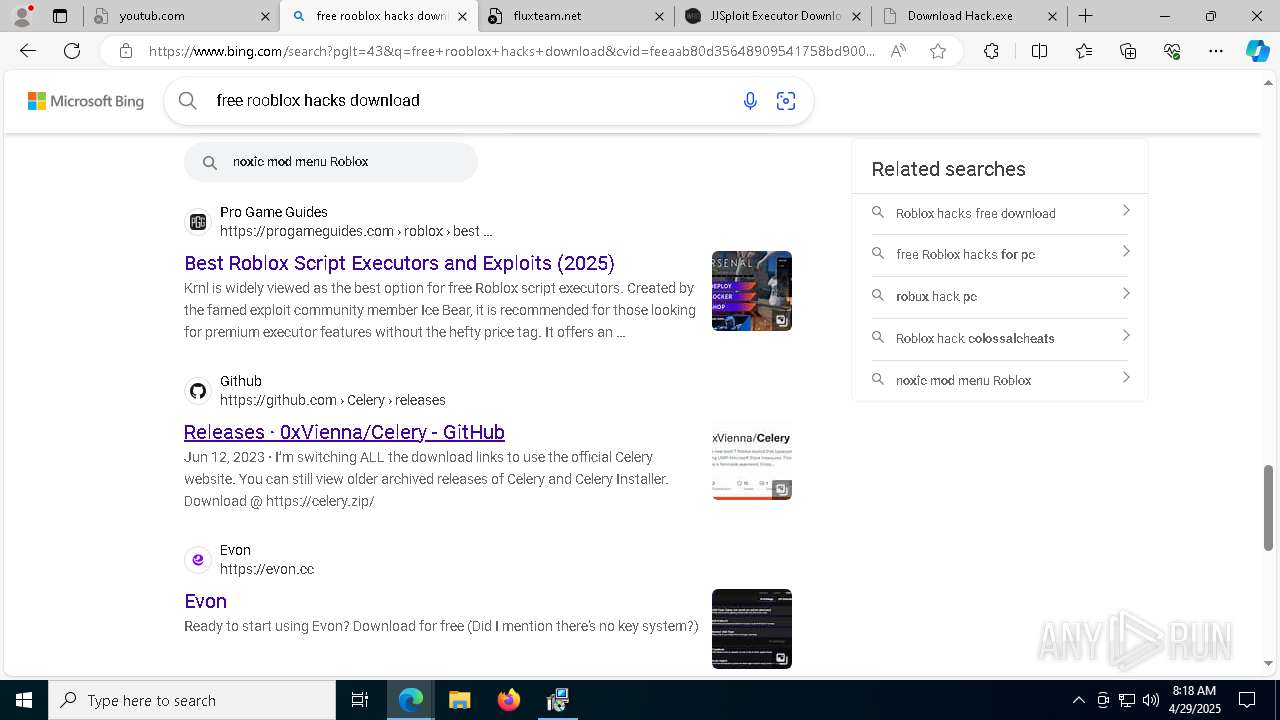Viewport: 1280px width, 720px height.
Task: Click the Celery GitHub result thumbnail
Action: point(752,460)
